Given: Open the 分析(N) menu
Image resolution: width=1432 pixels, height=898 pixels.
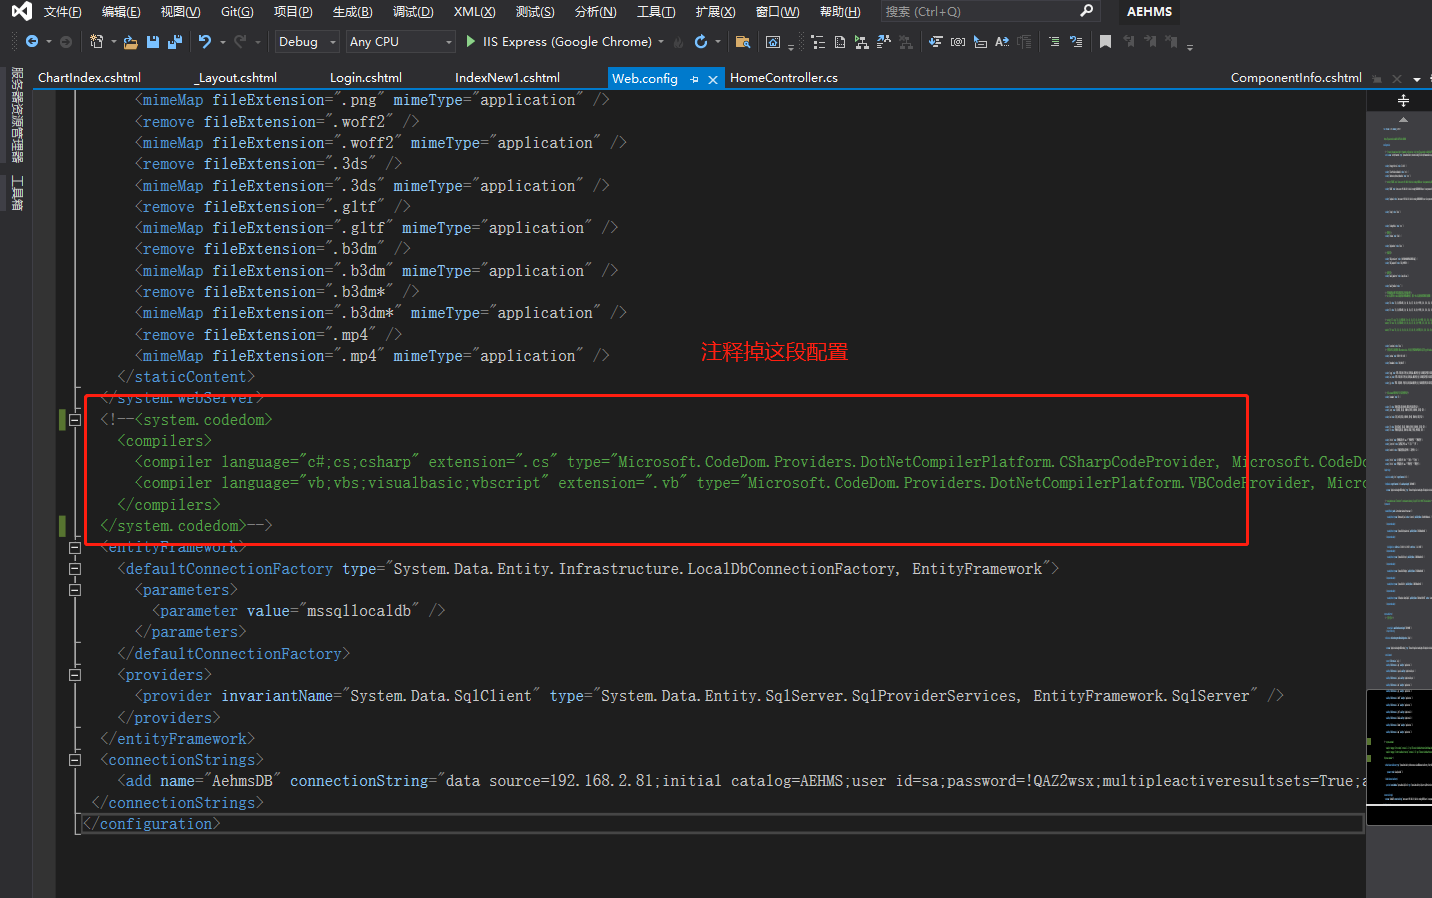Looking at the screenshot, I should pyautogui.click(x=595, y=12).
